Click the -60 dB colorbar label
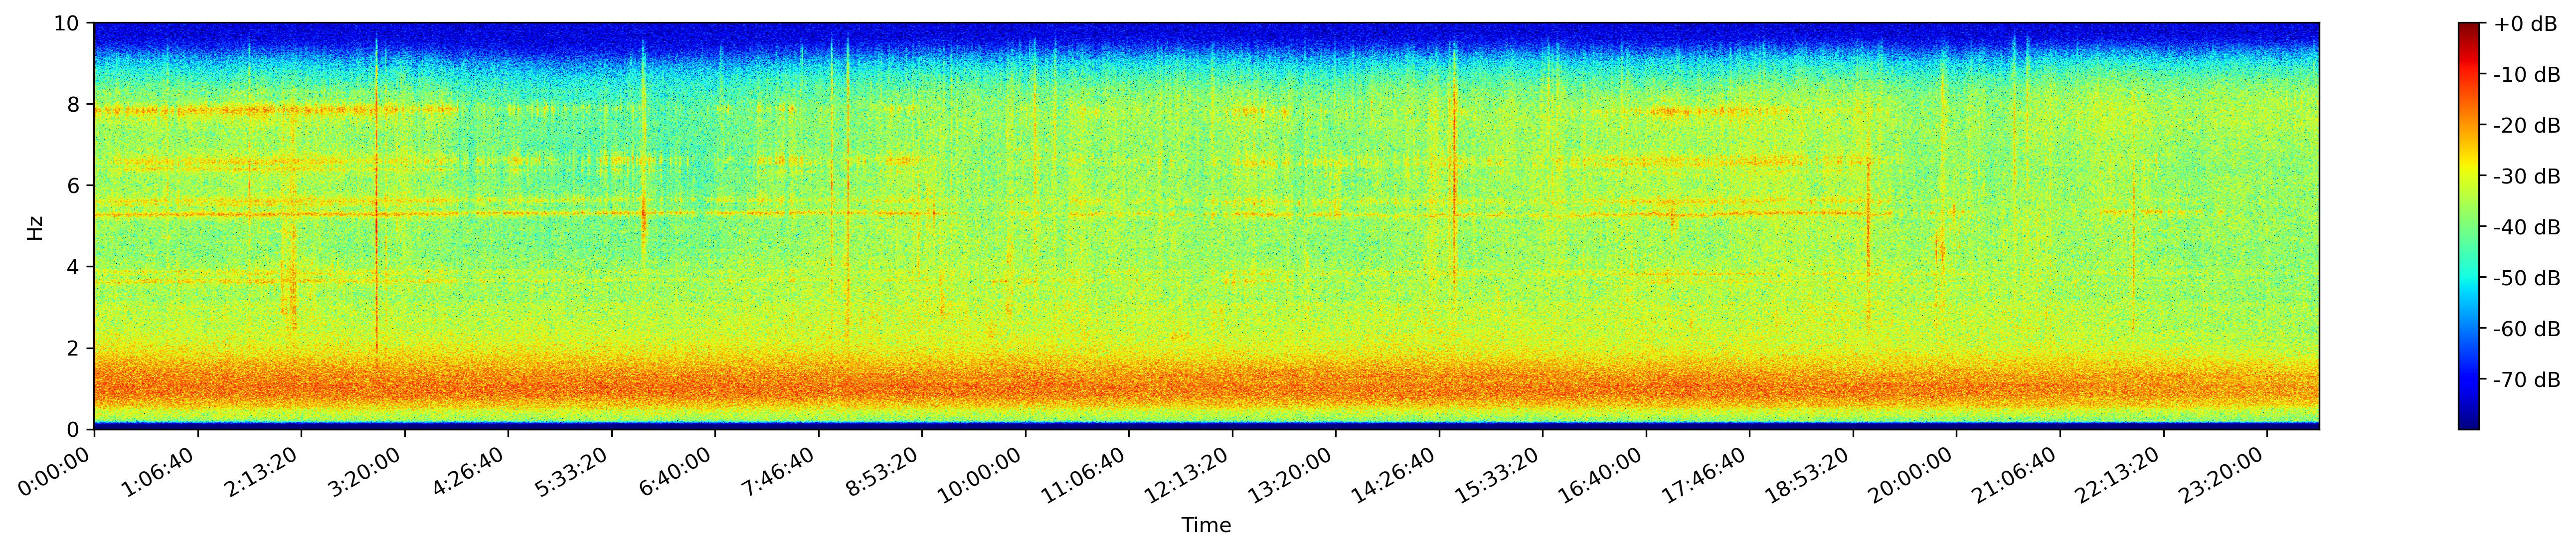This screenshot has width=2576, height=551. (2527, 330)
